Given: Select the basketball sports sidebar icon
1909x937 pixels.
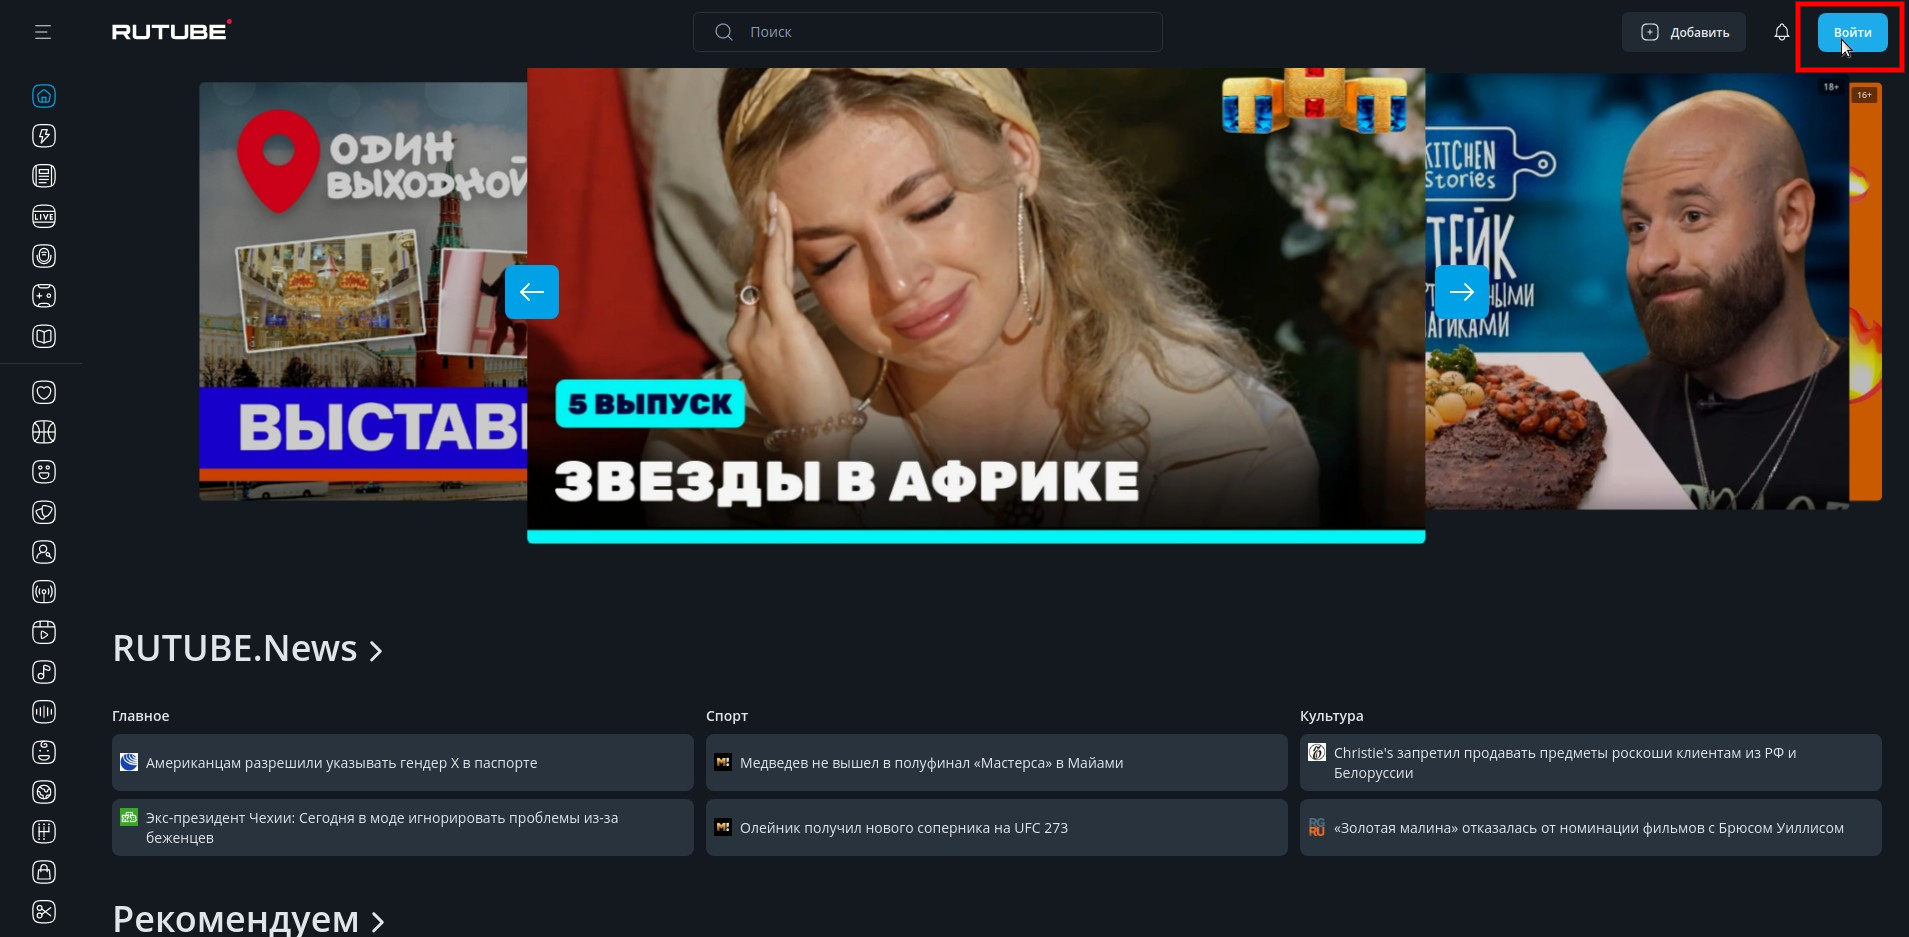Looking at the screenshot, I should click(44, 432).
